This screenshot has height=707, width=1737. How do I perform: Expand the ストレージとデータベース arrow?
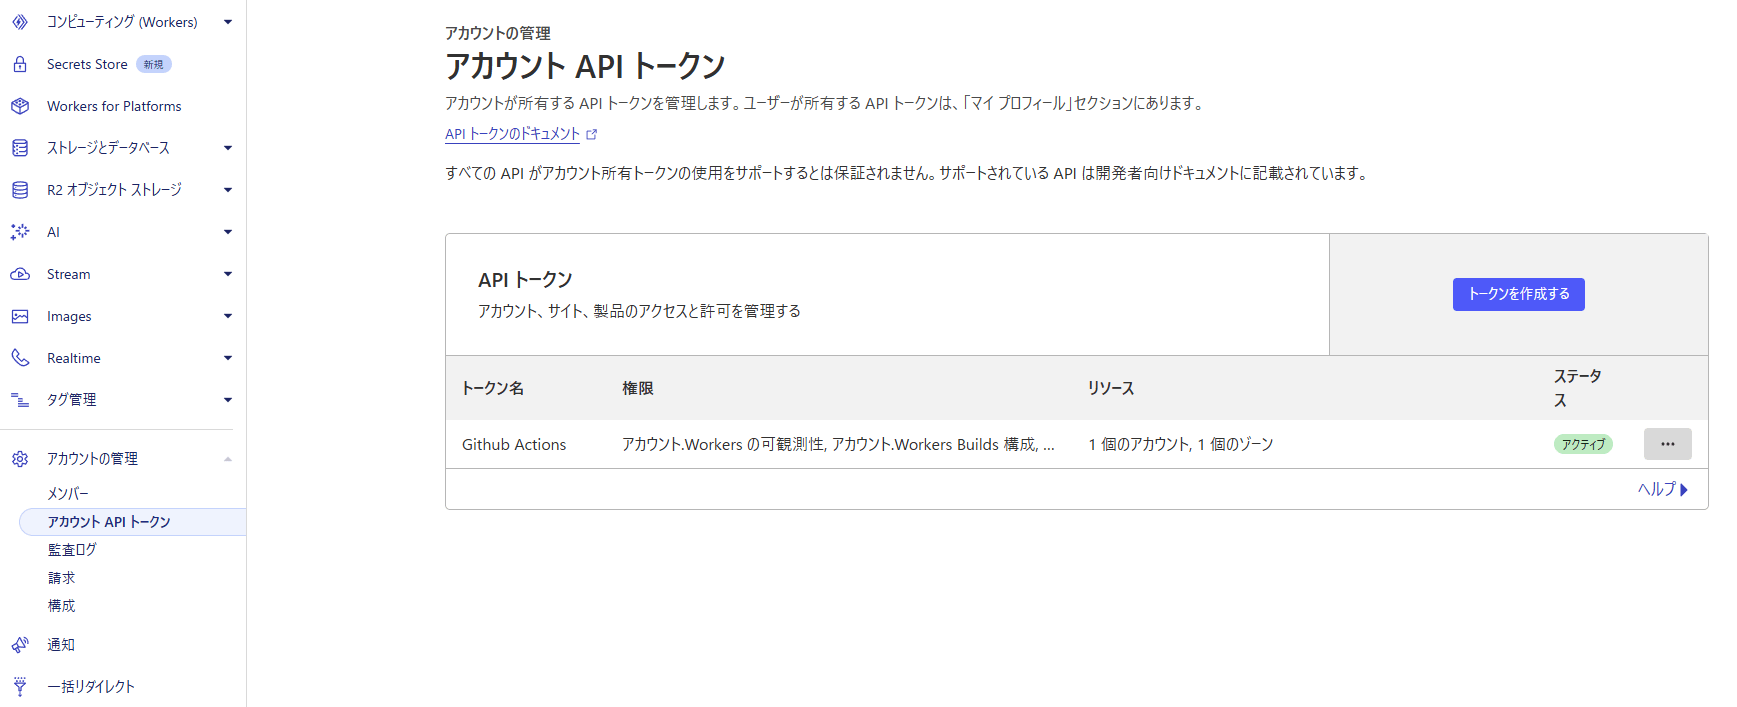coord(228,148)
